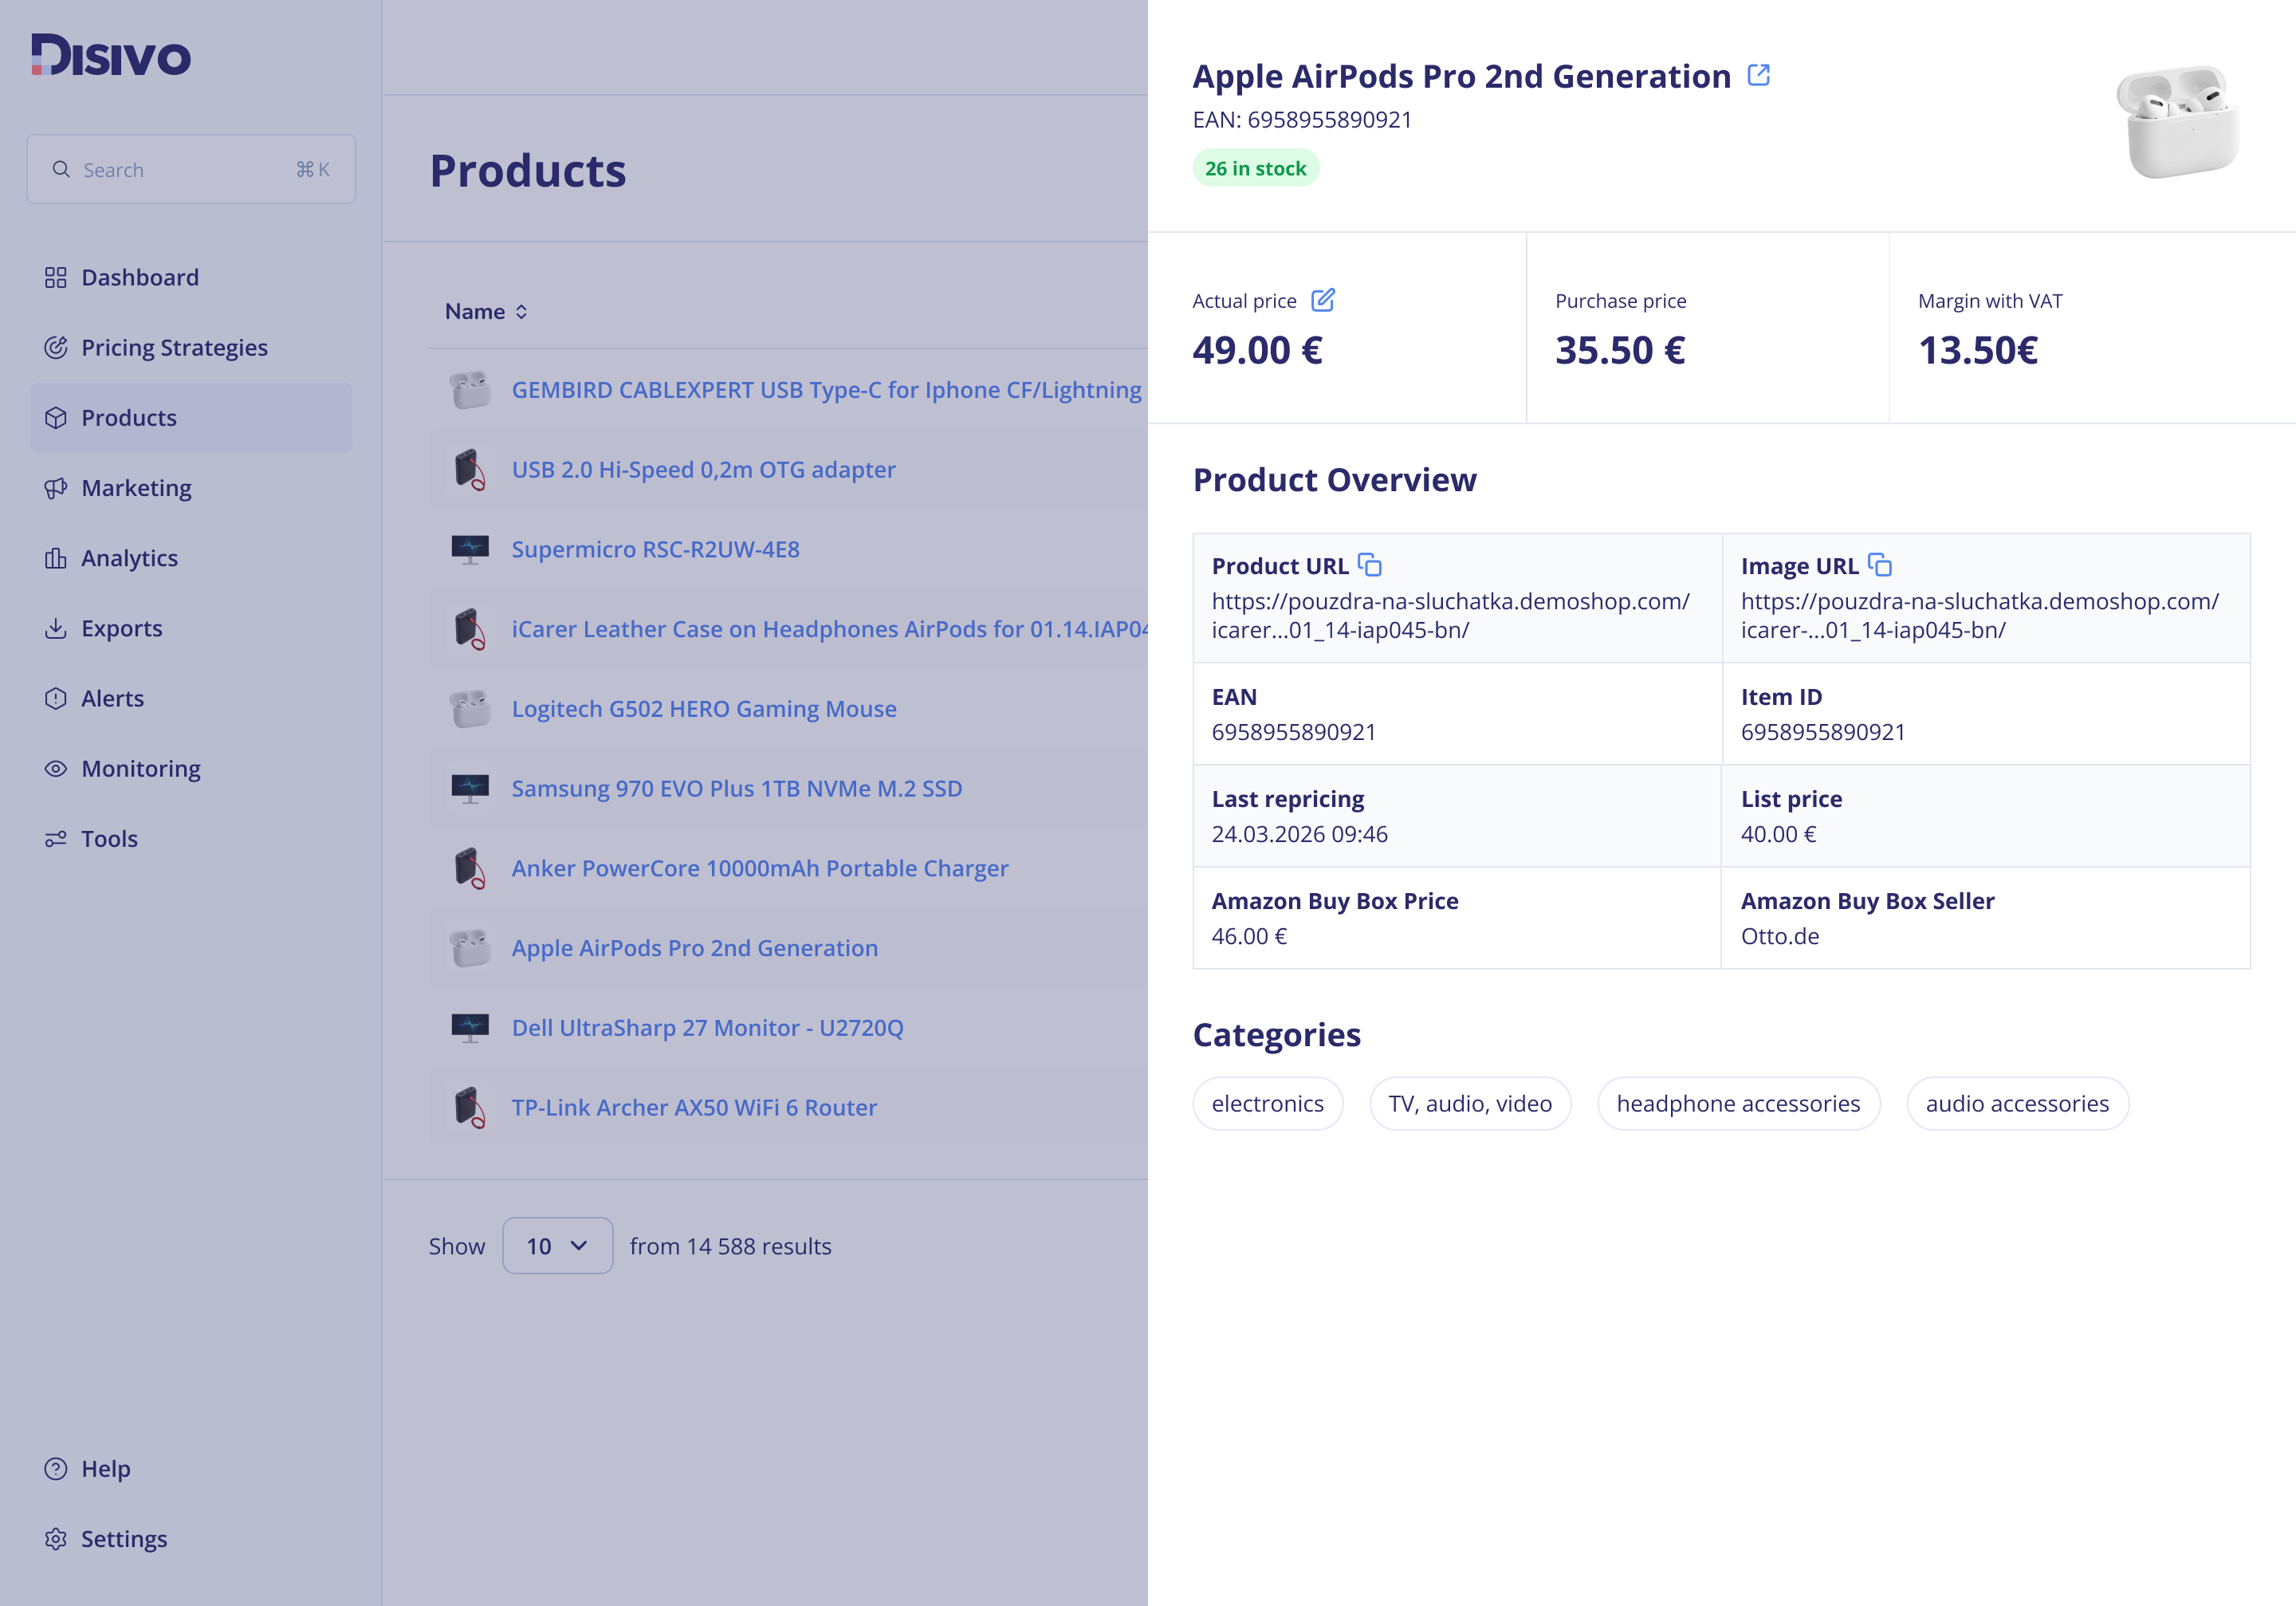Click the Image URL link text

pos(1980,615)
